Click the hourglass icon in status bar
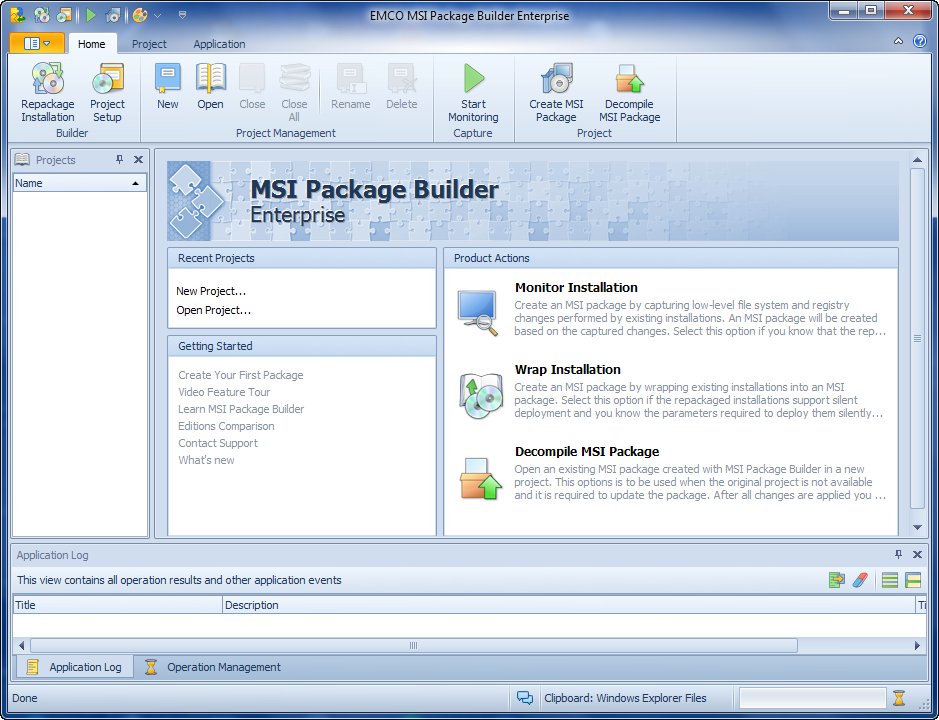Image resolution: width=939 pixels, height=720 pixels. [x=899, y=698]
